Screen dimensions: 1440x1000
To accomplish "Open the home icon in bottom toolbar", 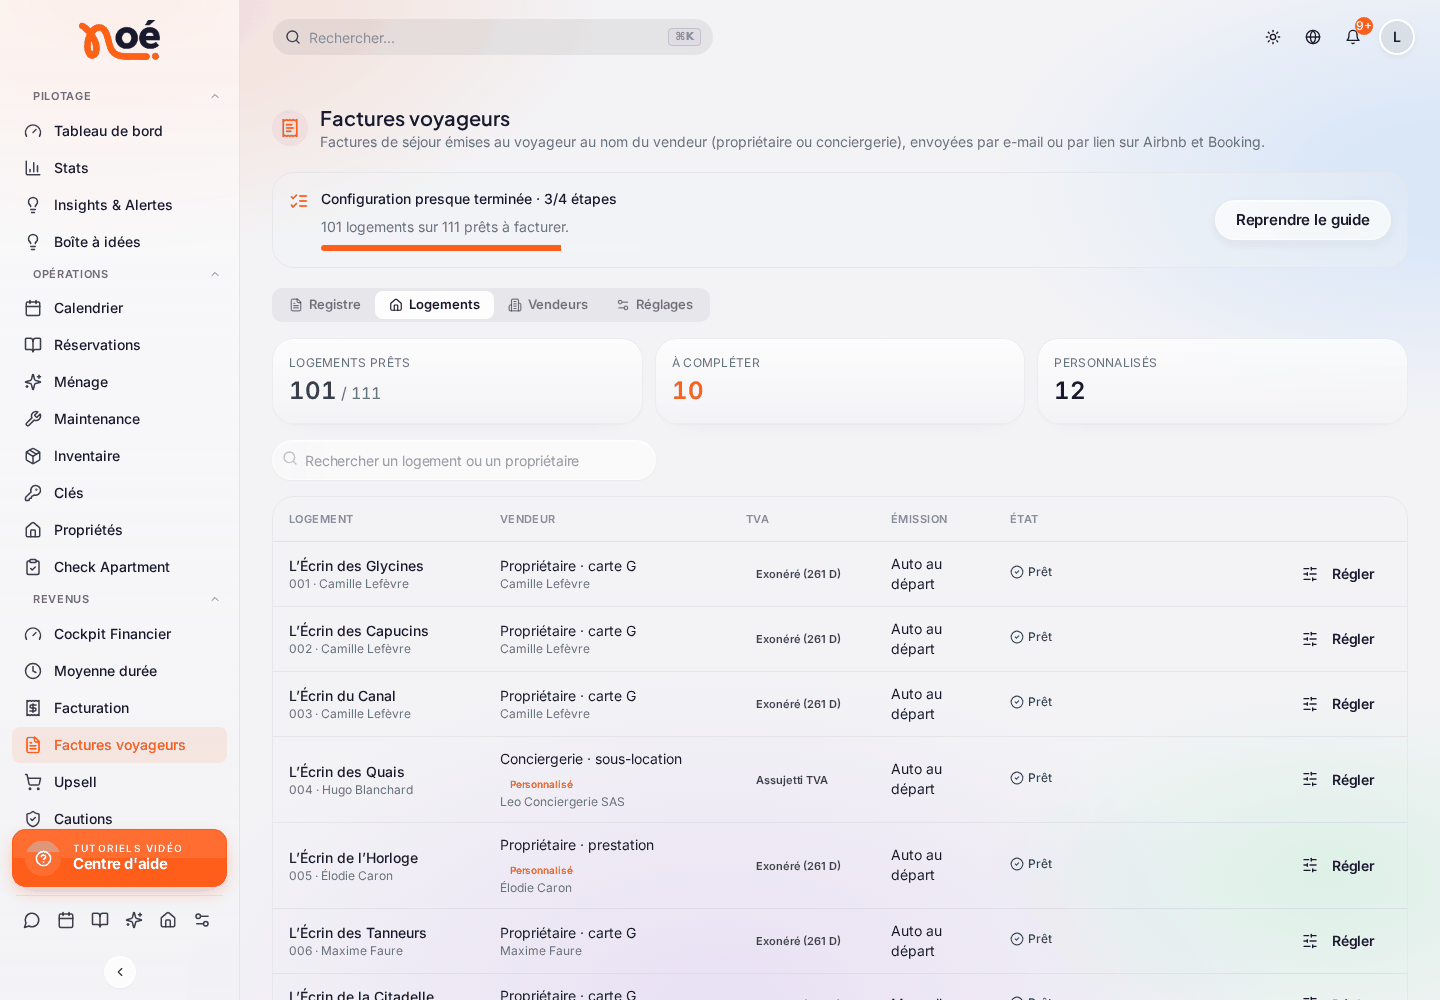I will tap(168, 920).
